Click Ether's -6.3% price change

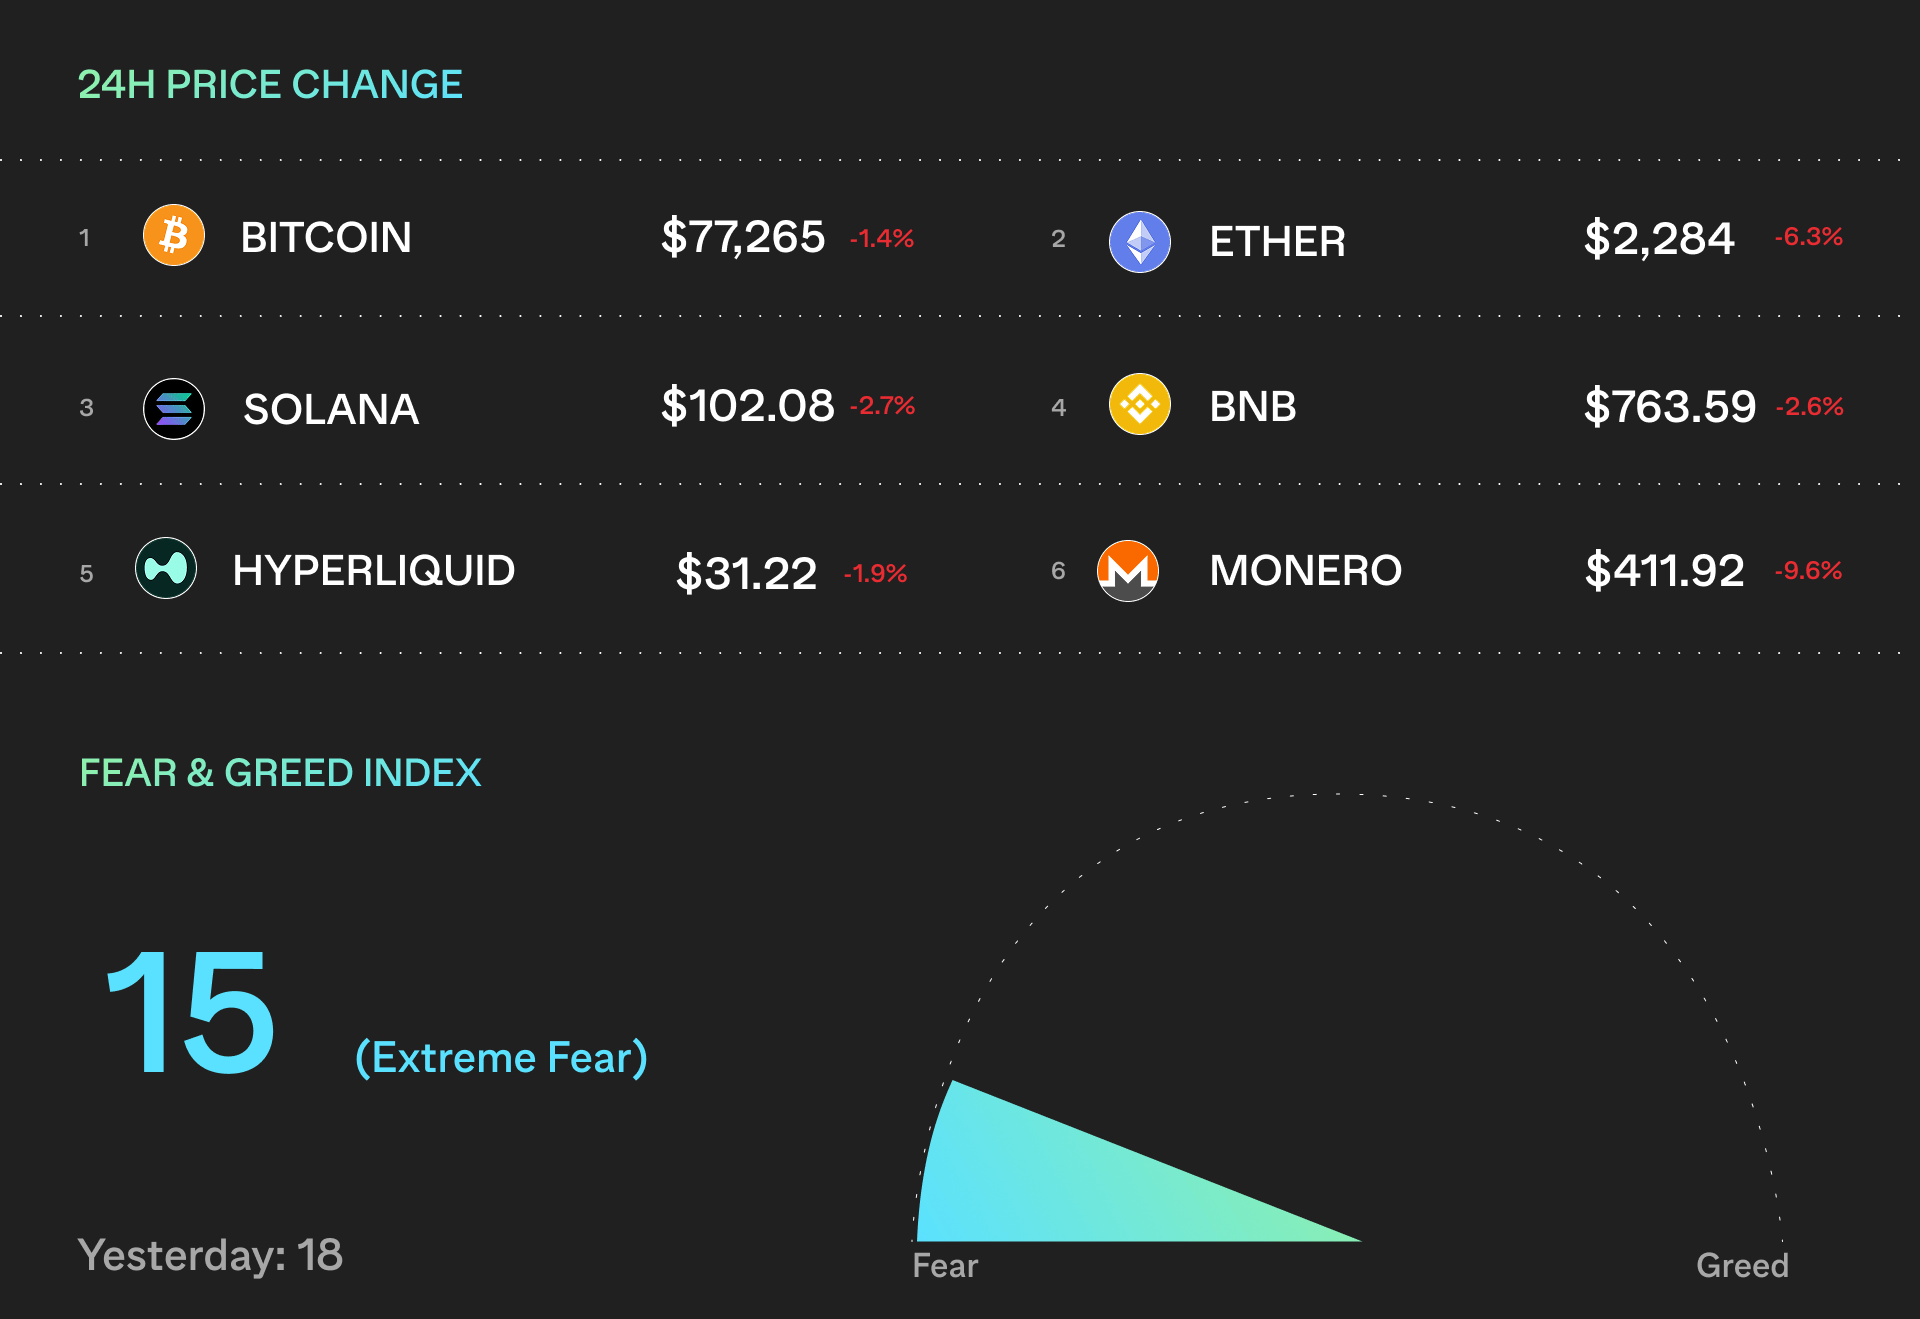pos(1808,237)
